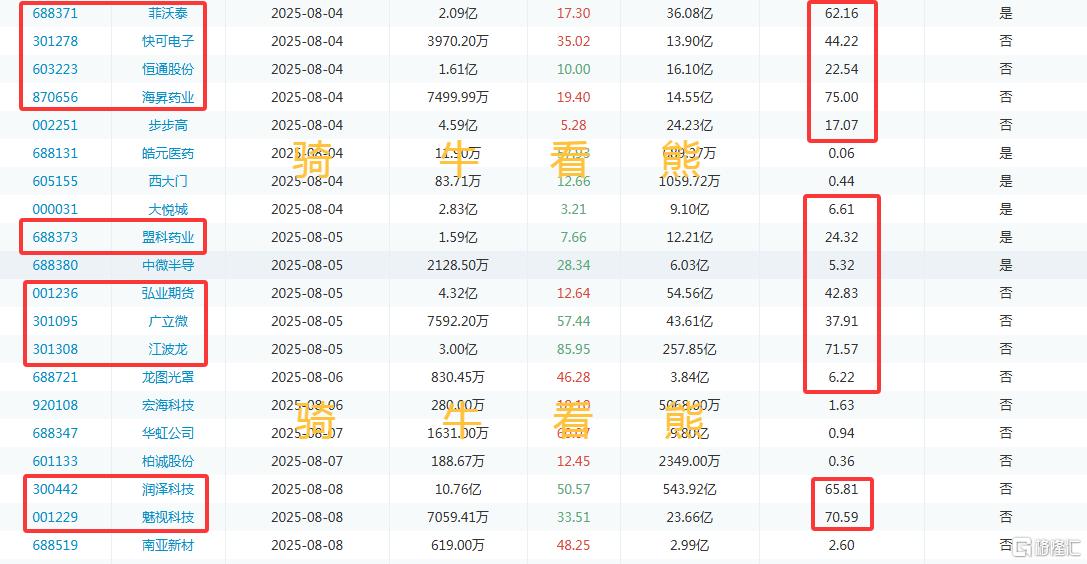The width and height of the screenshot is (1087, 564).
Task: Click stock name 柏诚股份
Action: tap(168, 461)
